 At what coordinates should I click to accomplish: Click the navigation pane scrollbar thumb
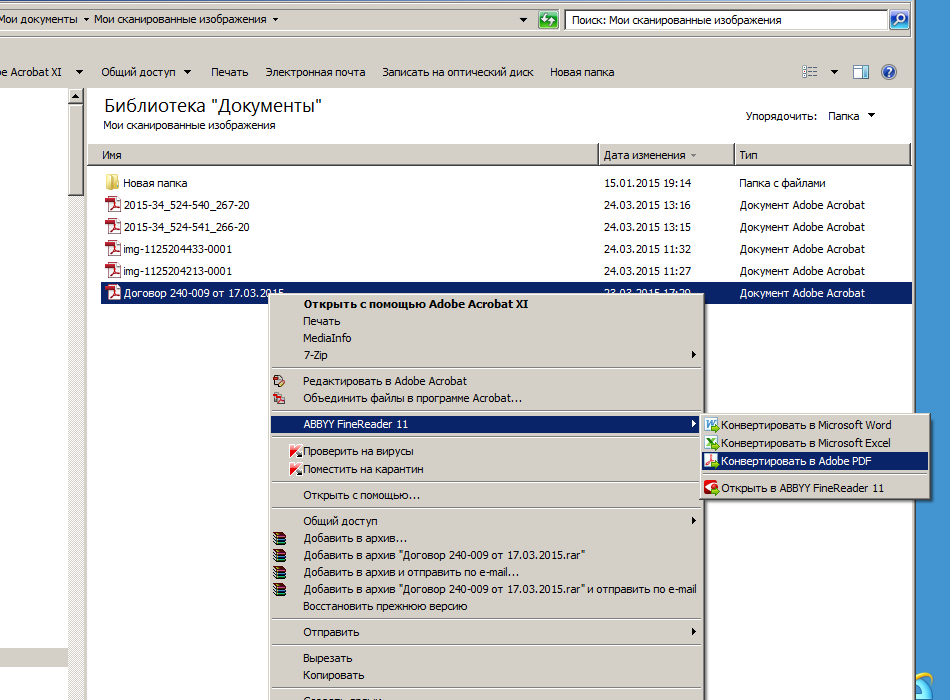75,150
